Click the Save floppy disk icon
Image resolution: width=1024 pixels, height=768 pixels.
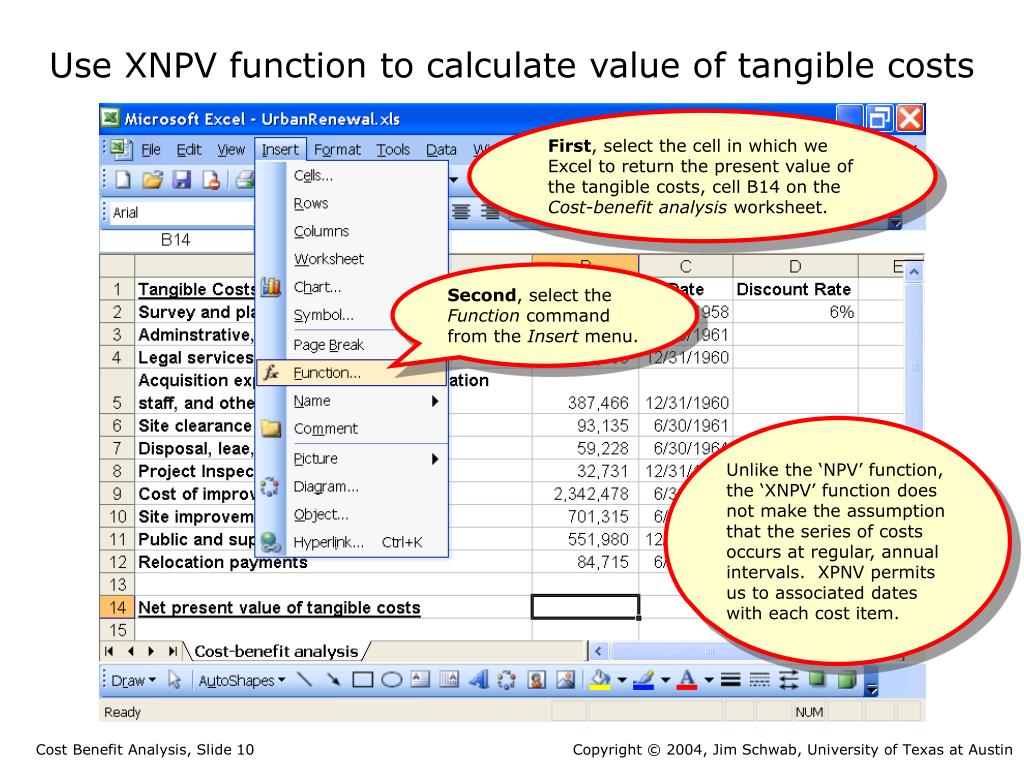pyautogui.click(x=182, y=179)
